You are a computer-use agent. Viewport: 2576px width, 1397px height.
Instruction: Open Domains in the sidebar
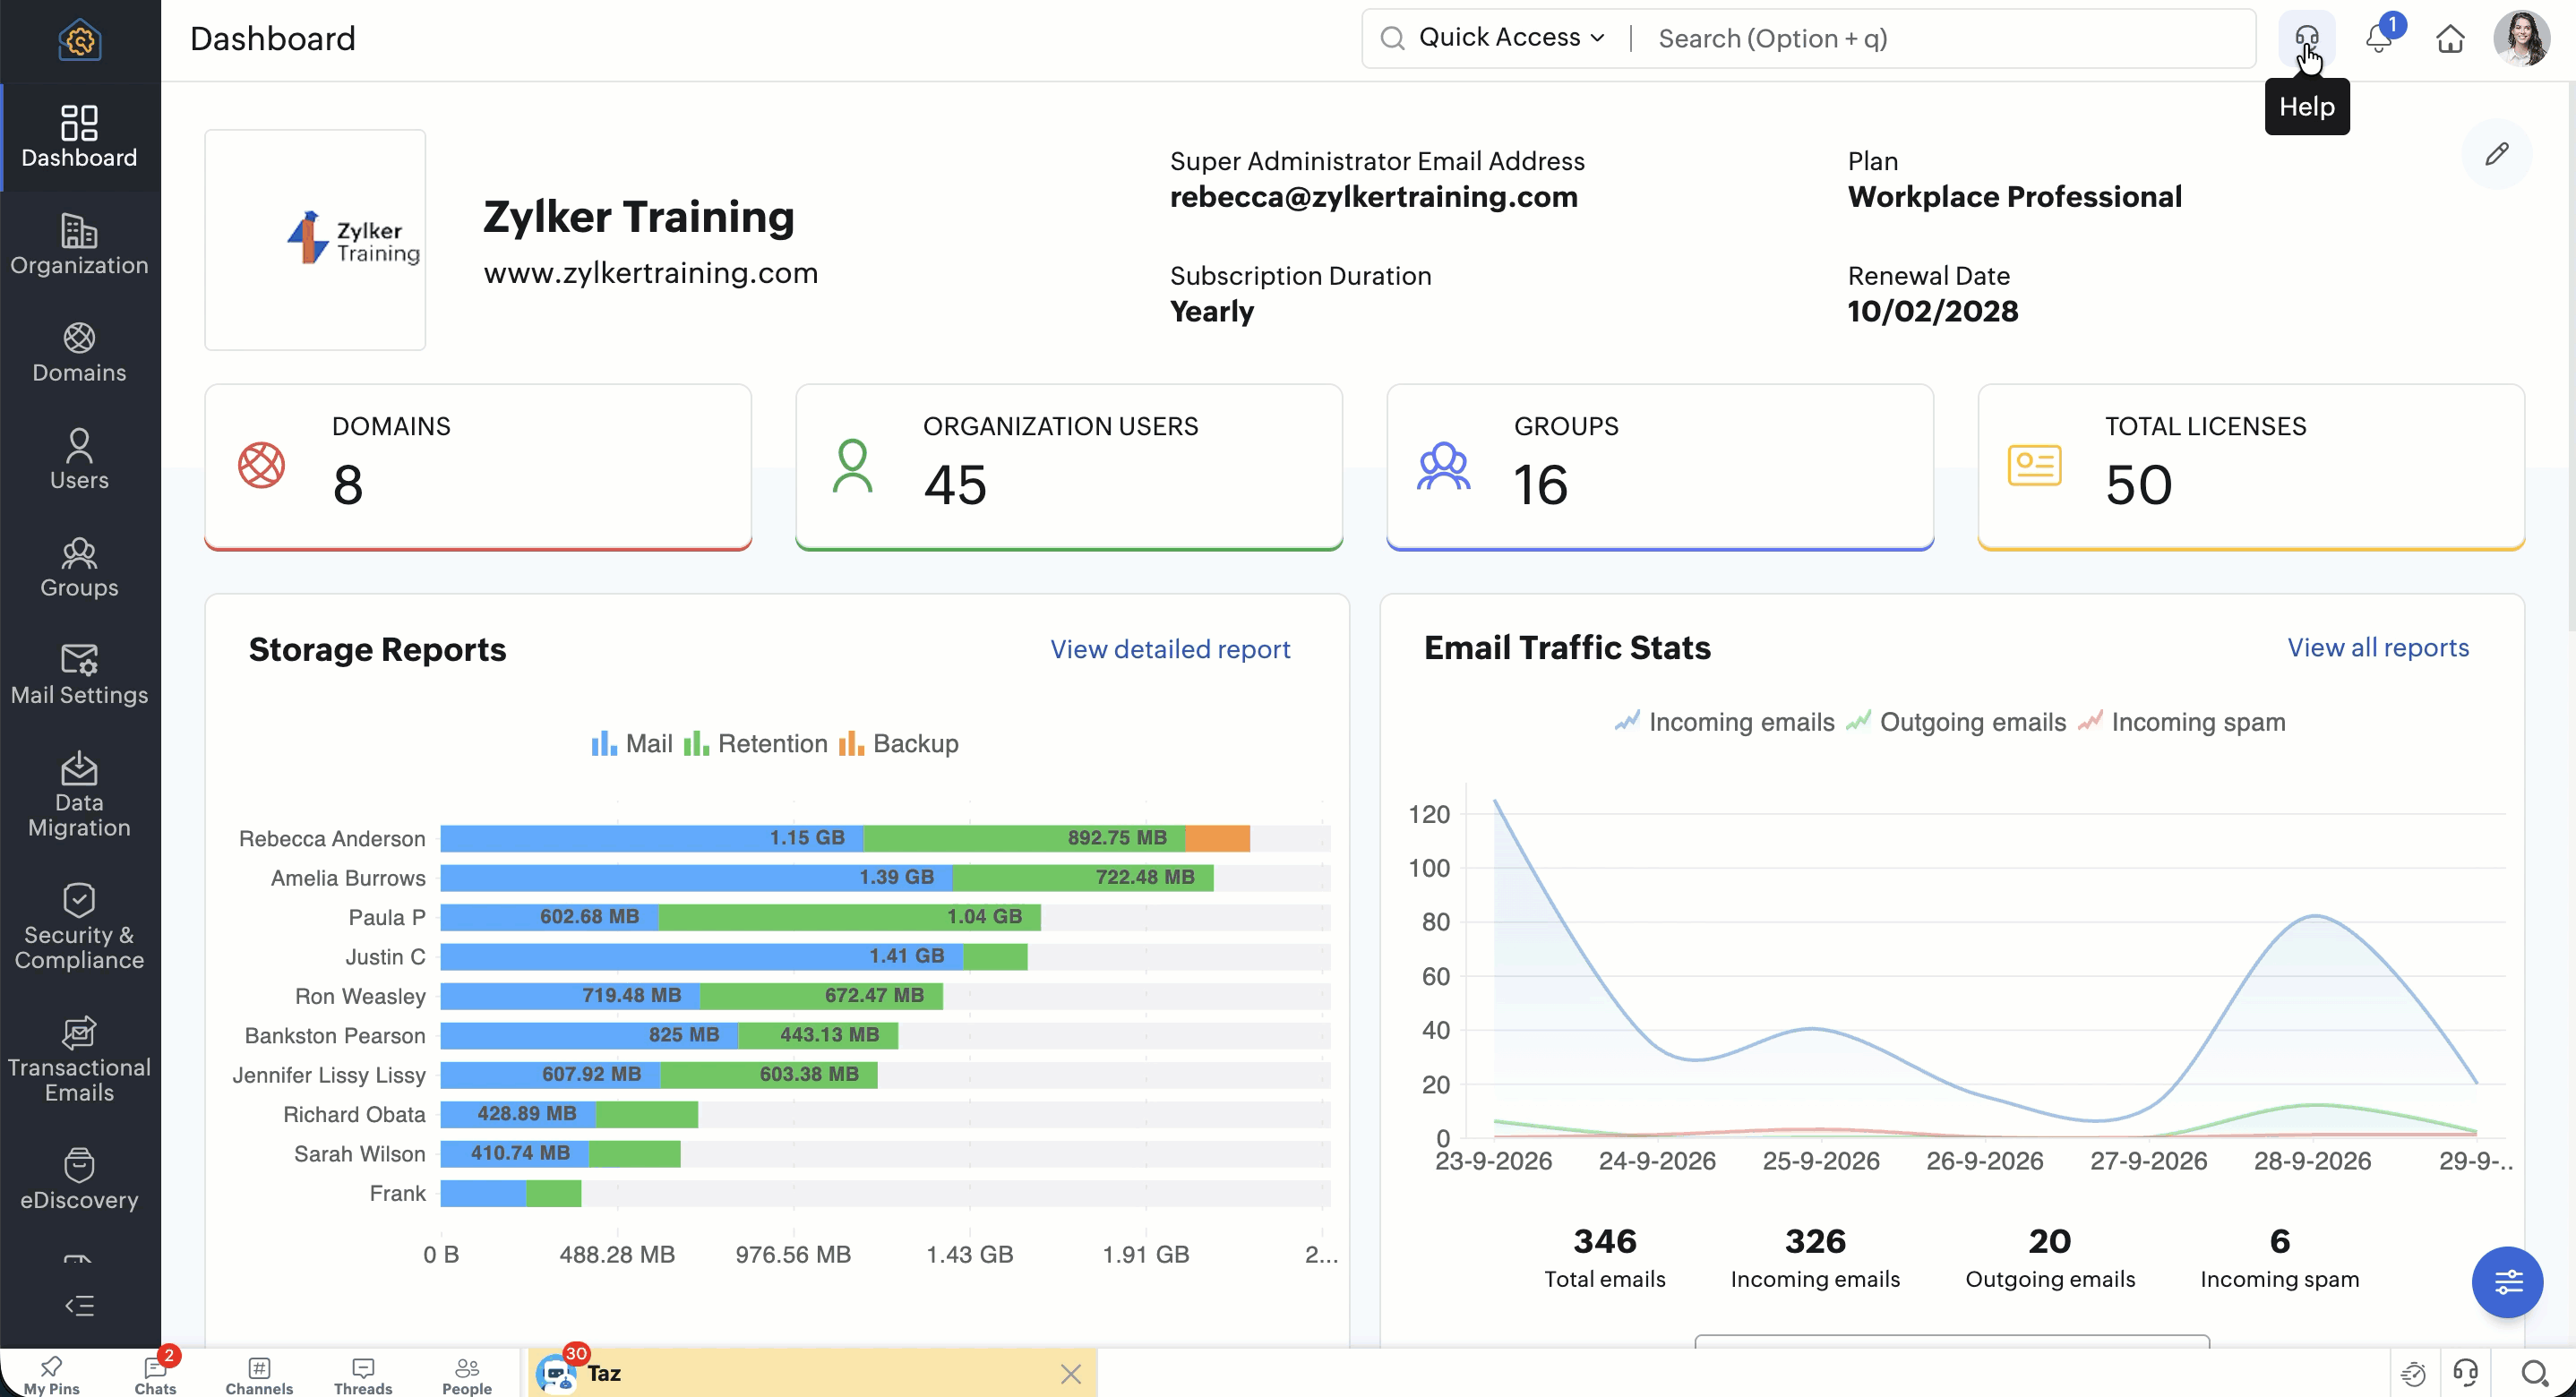click(80, 352)
